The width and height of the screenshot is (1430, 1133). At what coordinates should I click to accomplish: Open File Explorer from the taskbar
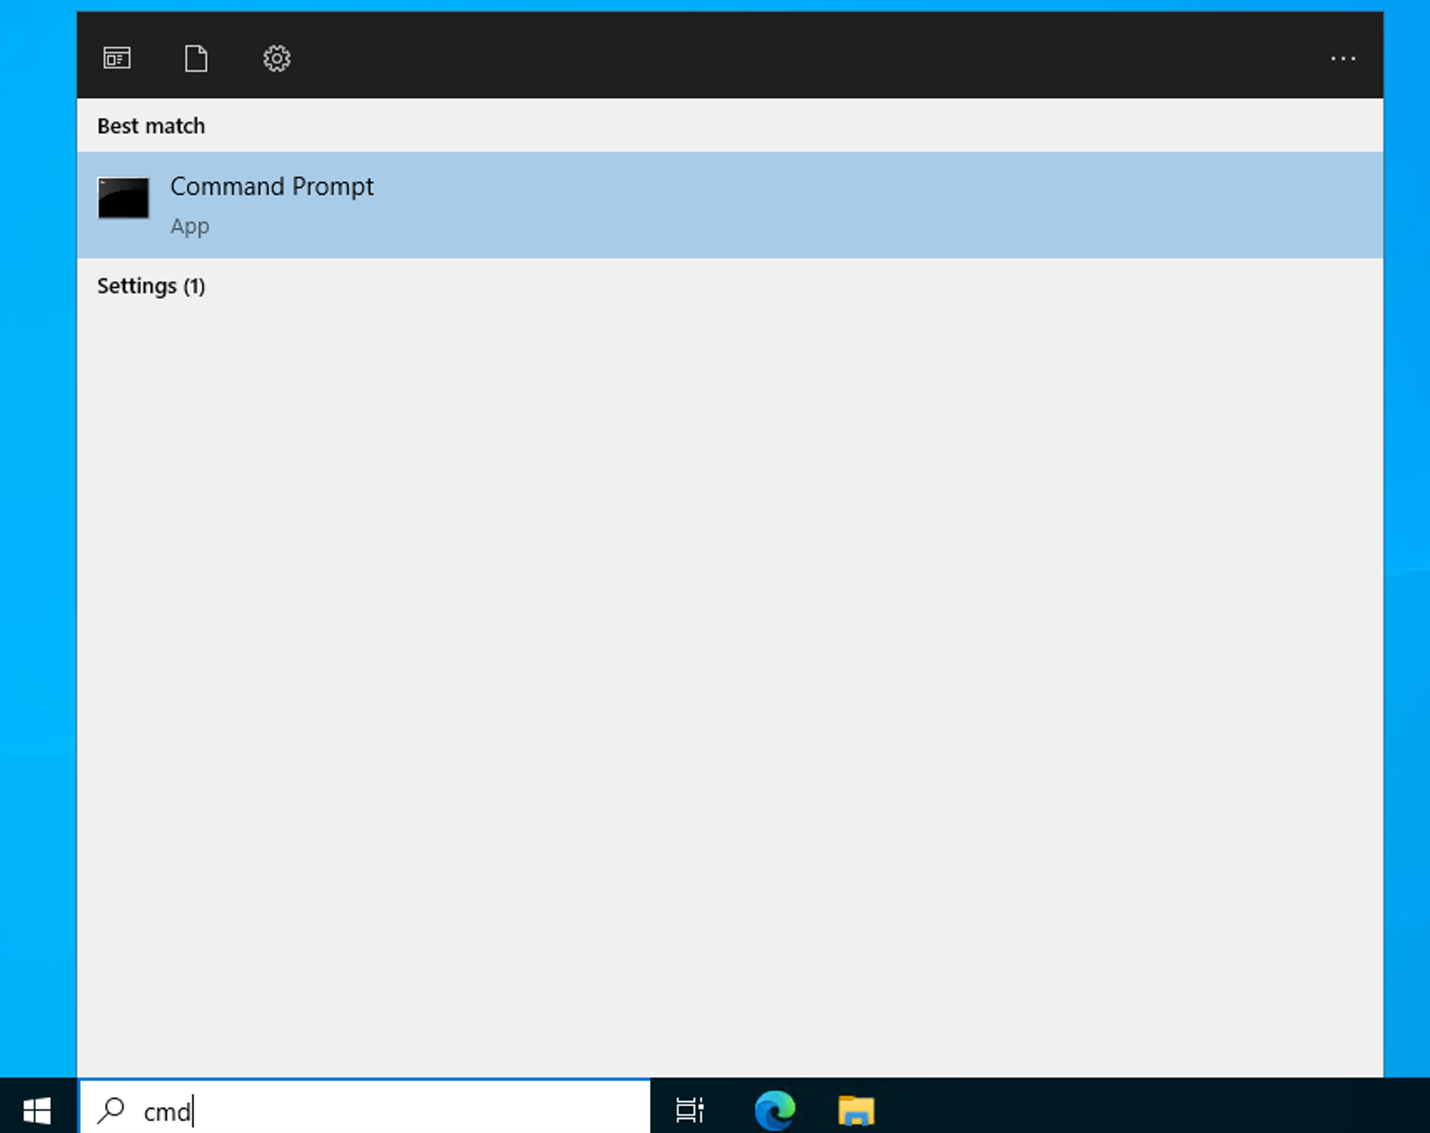pos(856,1110)
